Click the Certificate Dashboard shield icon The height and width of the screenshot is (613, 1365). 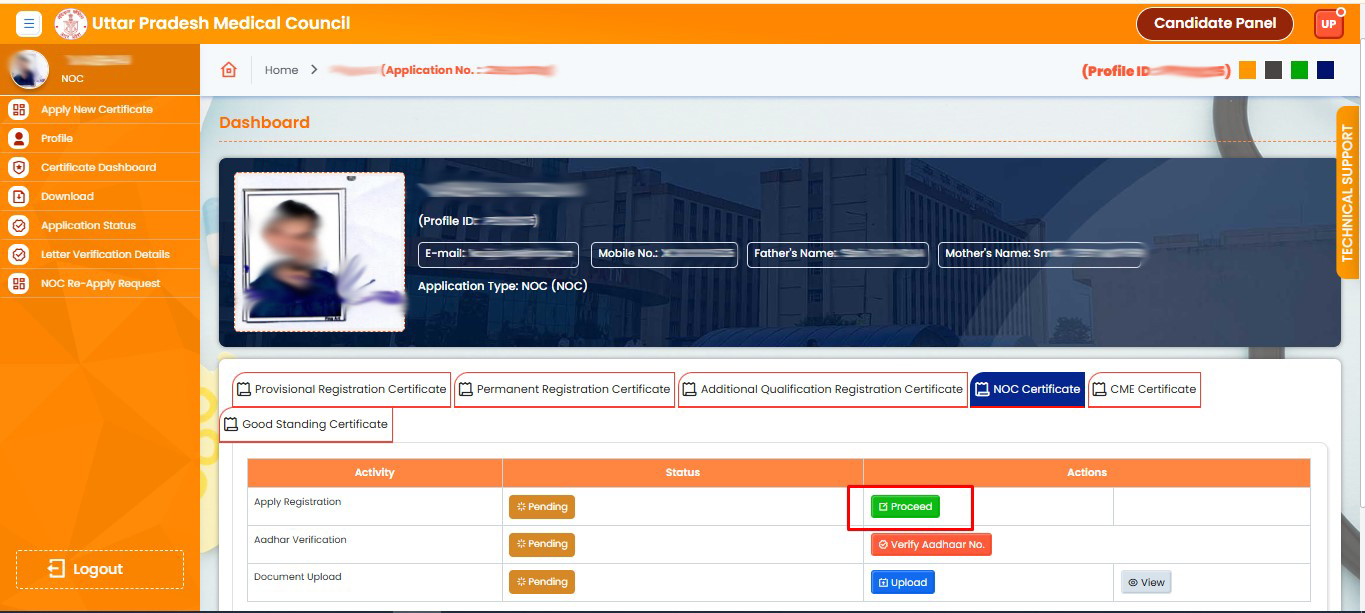(18, 167)
